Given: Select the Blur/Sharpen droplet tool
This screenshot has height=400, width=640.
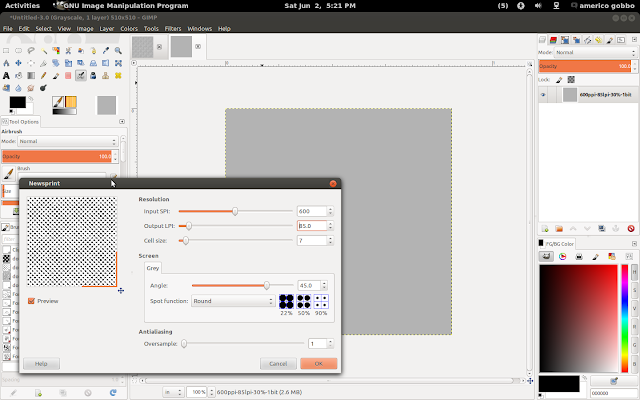Looking at the screenshot, I should pos(18,88).
